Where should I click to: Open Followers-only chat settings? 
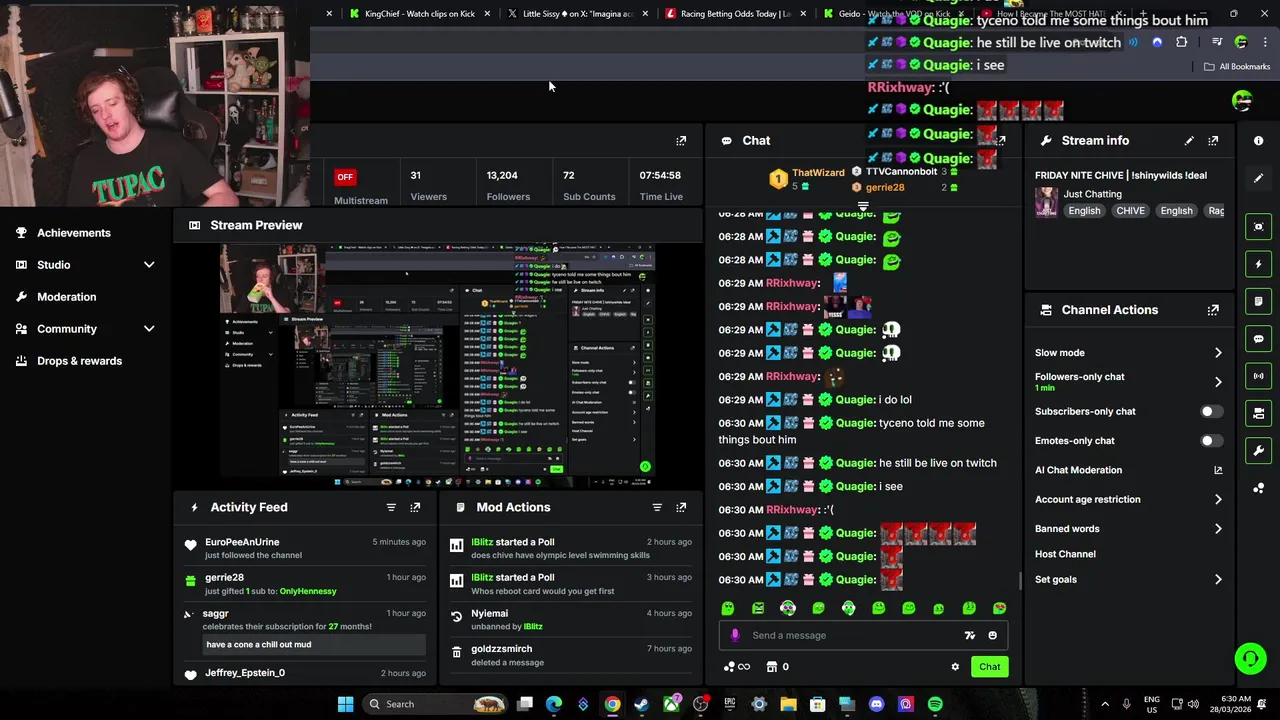[1129, 381]
